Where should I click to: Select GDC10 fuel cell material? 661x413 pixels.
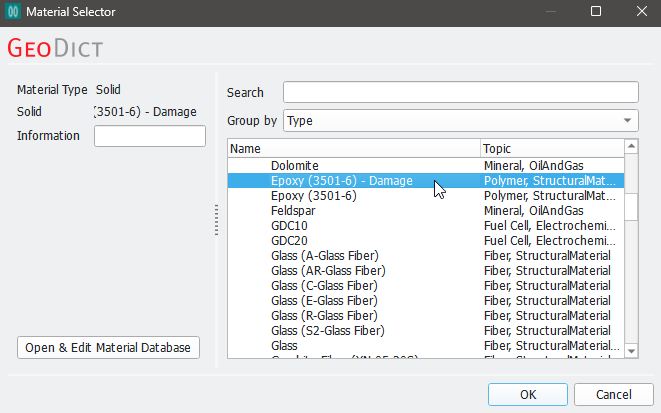pyautogui.click(x=288, y=226)
